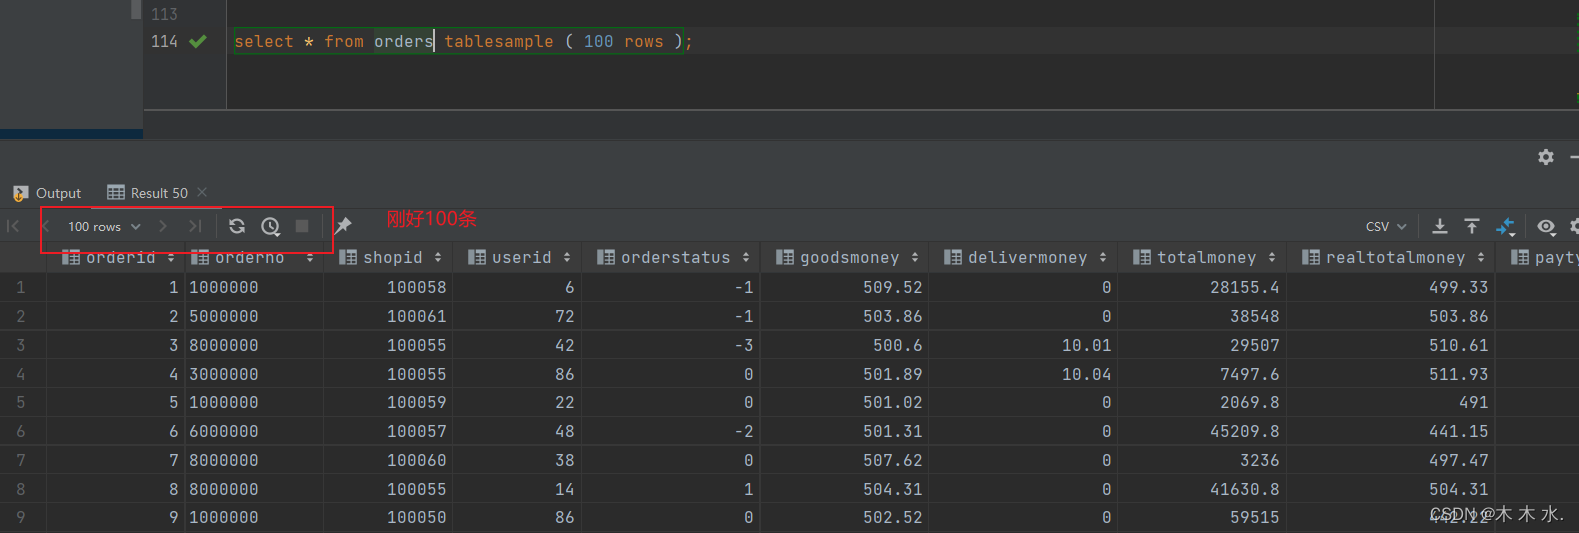This screenshot has height=533, width=1579.
Task: Click the goodsmoney cell 509.52
Action: point(845,287)
